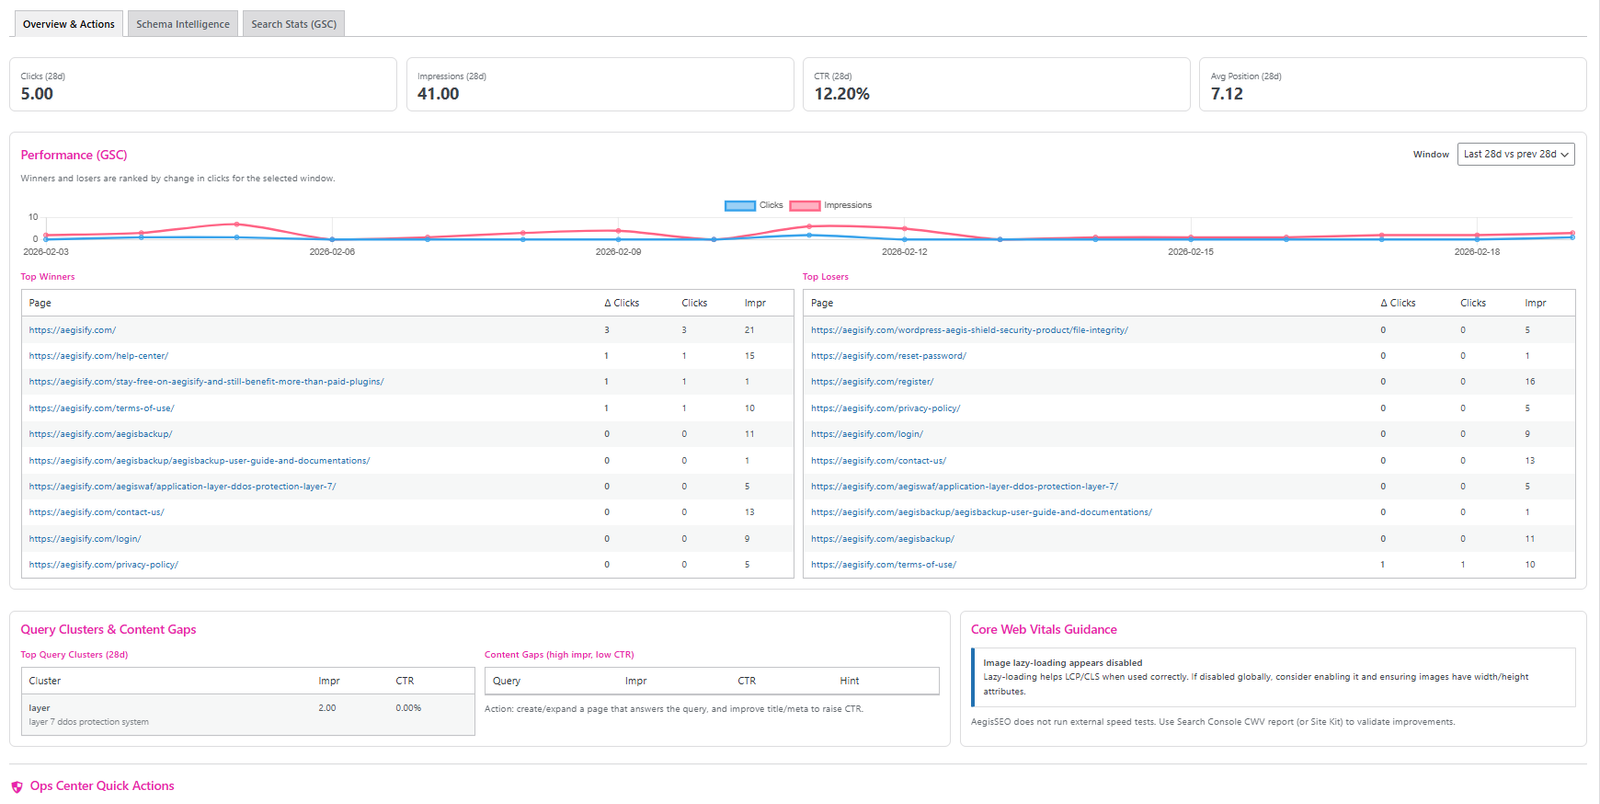
Task: Open file-integrity page link in Top Losers
Action: [969, 330]
